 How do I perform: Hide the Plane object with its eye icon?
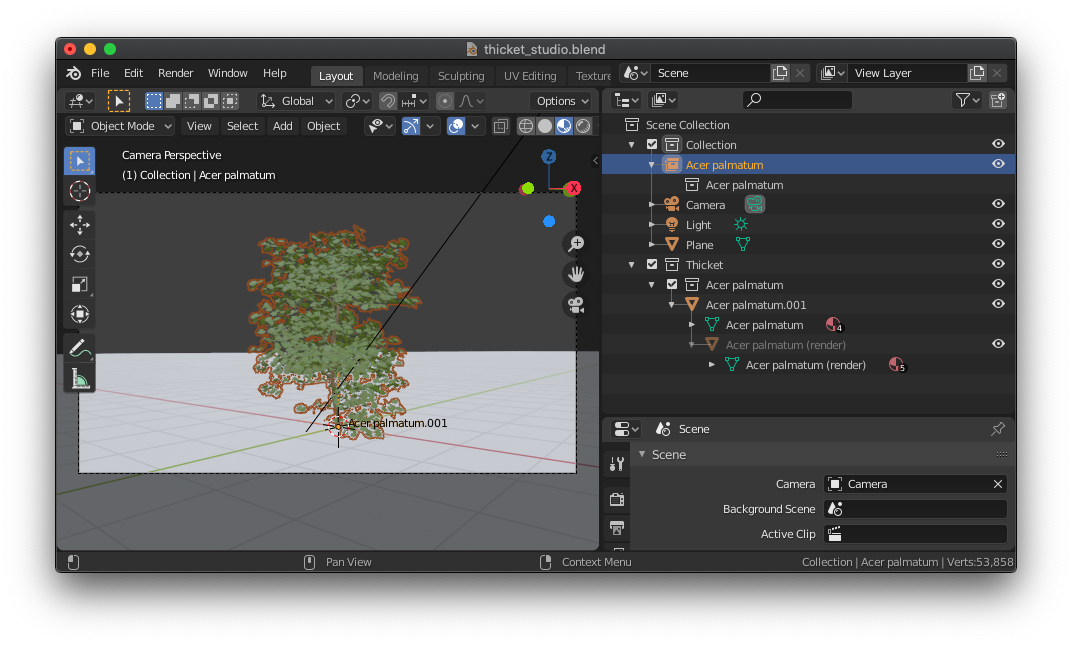coord(998,243)
